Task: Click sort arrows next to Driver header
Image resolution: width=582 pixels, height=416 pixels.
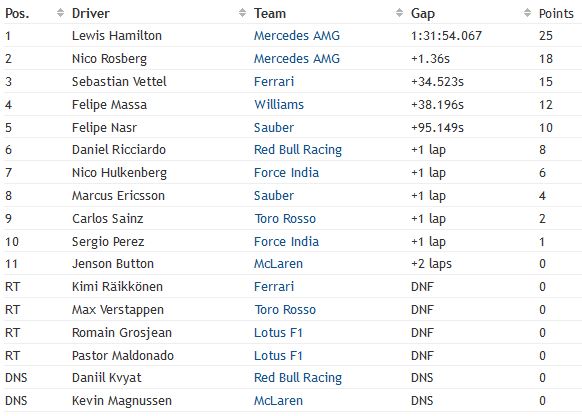Action: [x=242, y=13]
